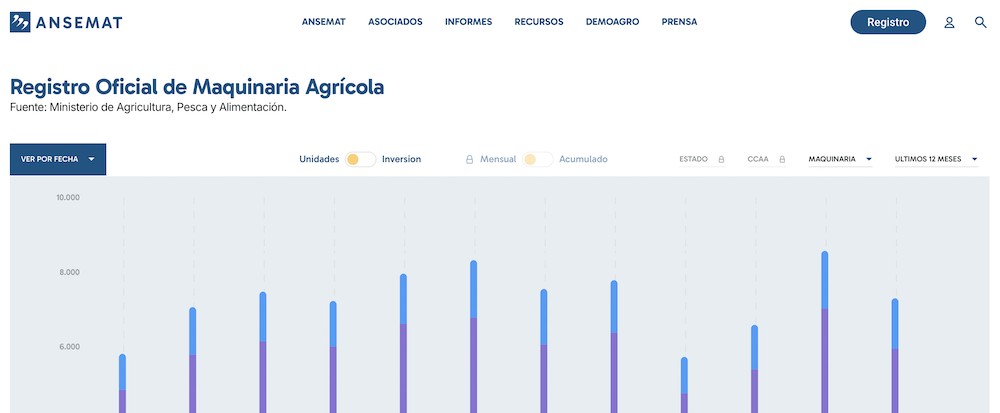
Task: Open the INFORMES menu item
Action: [x=468, y=22]
